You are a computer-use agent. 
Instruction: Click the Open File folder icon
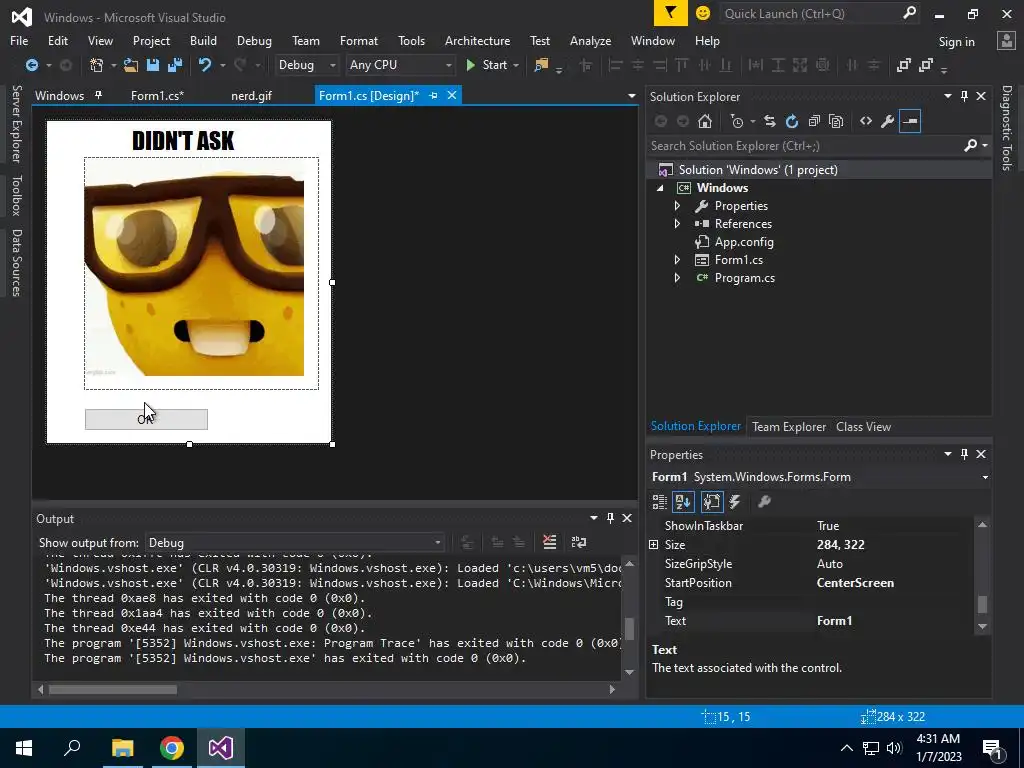click(131, 65)
